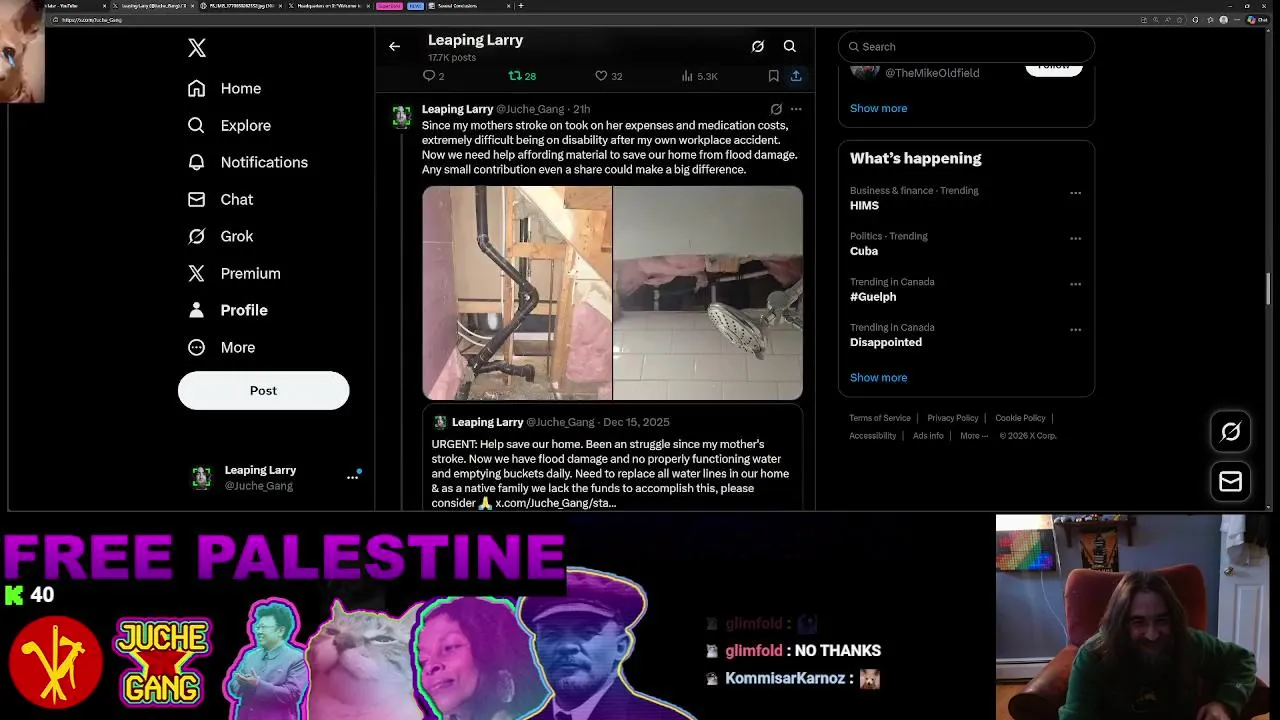Open the quoted Dec 15, 2025 post
This screenshot has width=1280, height=720.
pos(612,458)
